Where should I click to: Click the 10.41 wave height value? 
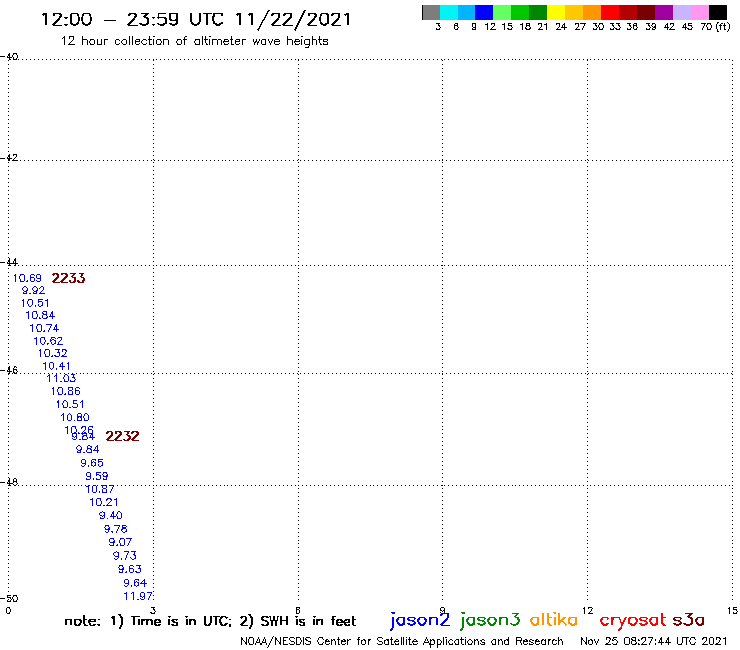click(56, 366)
